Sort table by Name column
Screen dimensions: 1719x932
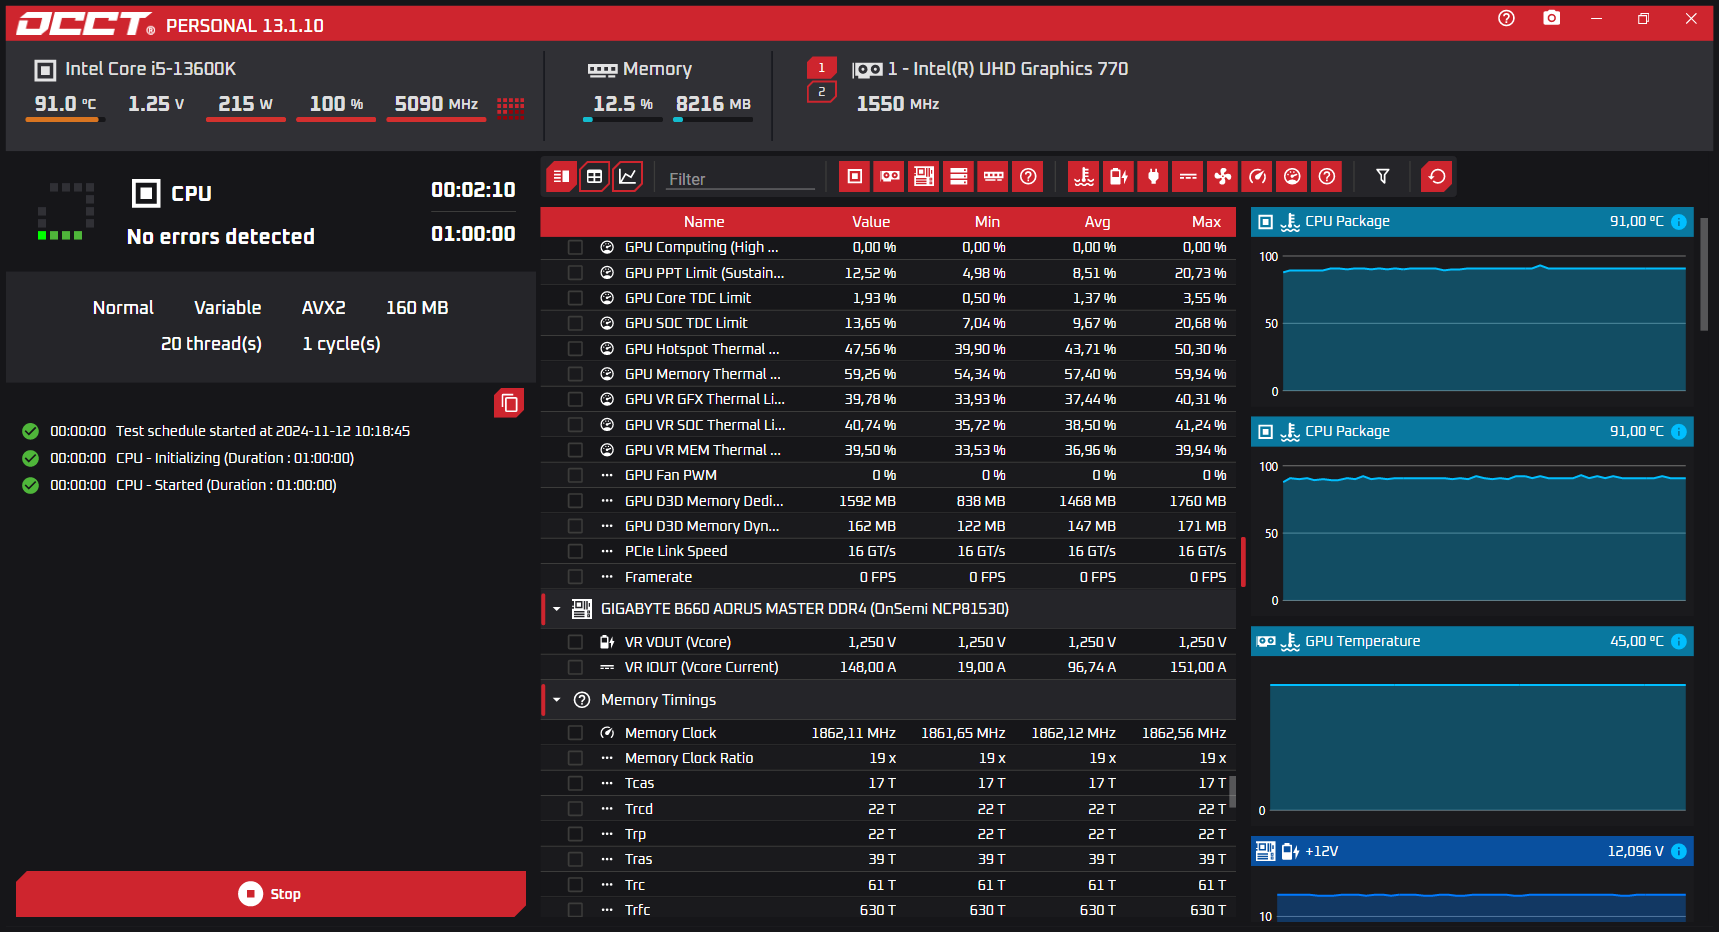point(704,222)
